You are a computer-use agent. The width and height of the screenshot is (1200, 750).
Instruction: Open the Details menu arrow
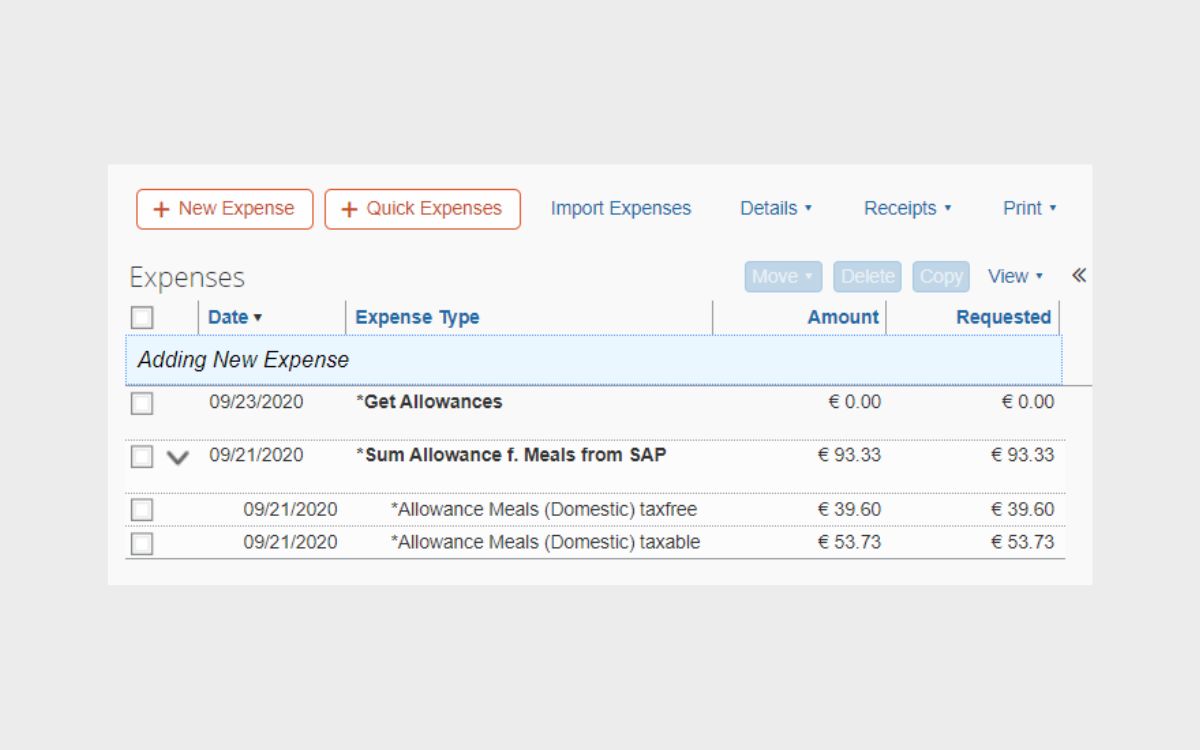pos(808,208)
